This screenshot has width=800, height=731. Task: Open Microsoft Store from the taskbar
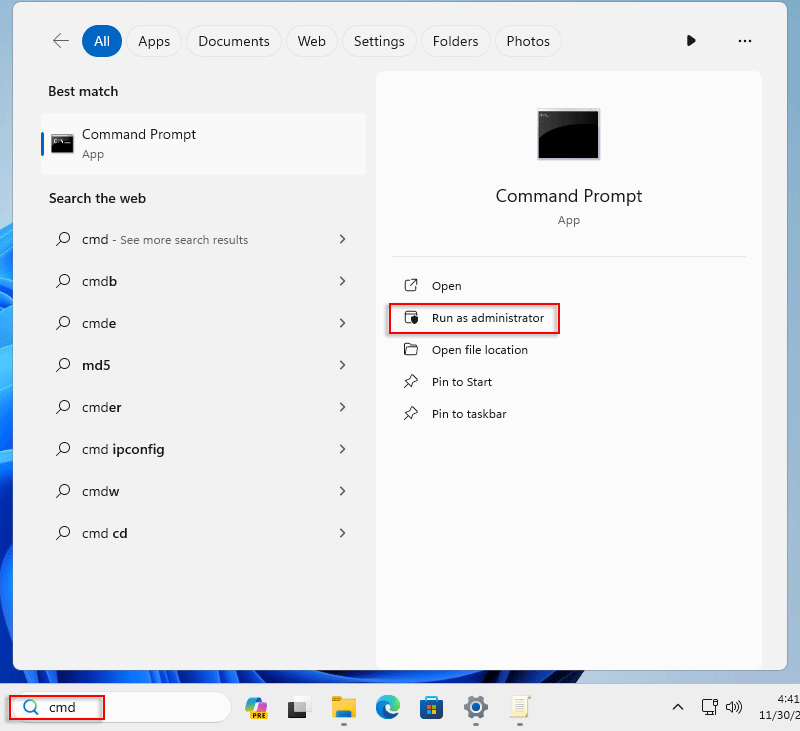tap(432, 708)
